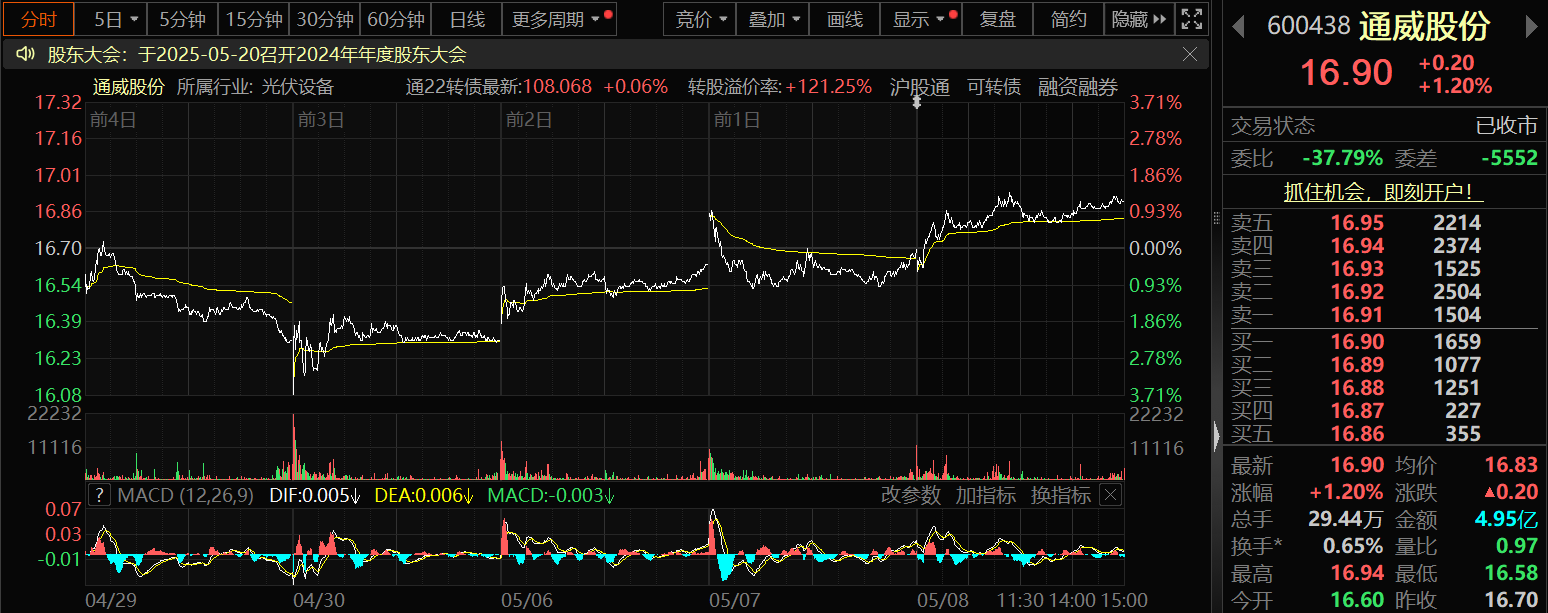The image size is (1548, 613).
Task: Select the 30分钟 period tab
Action: (325, 19)
